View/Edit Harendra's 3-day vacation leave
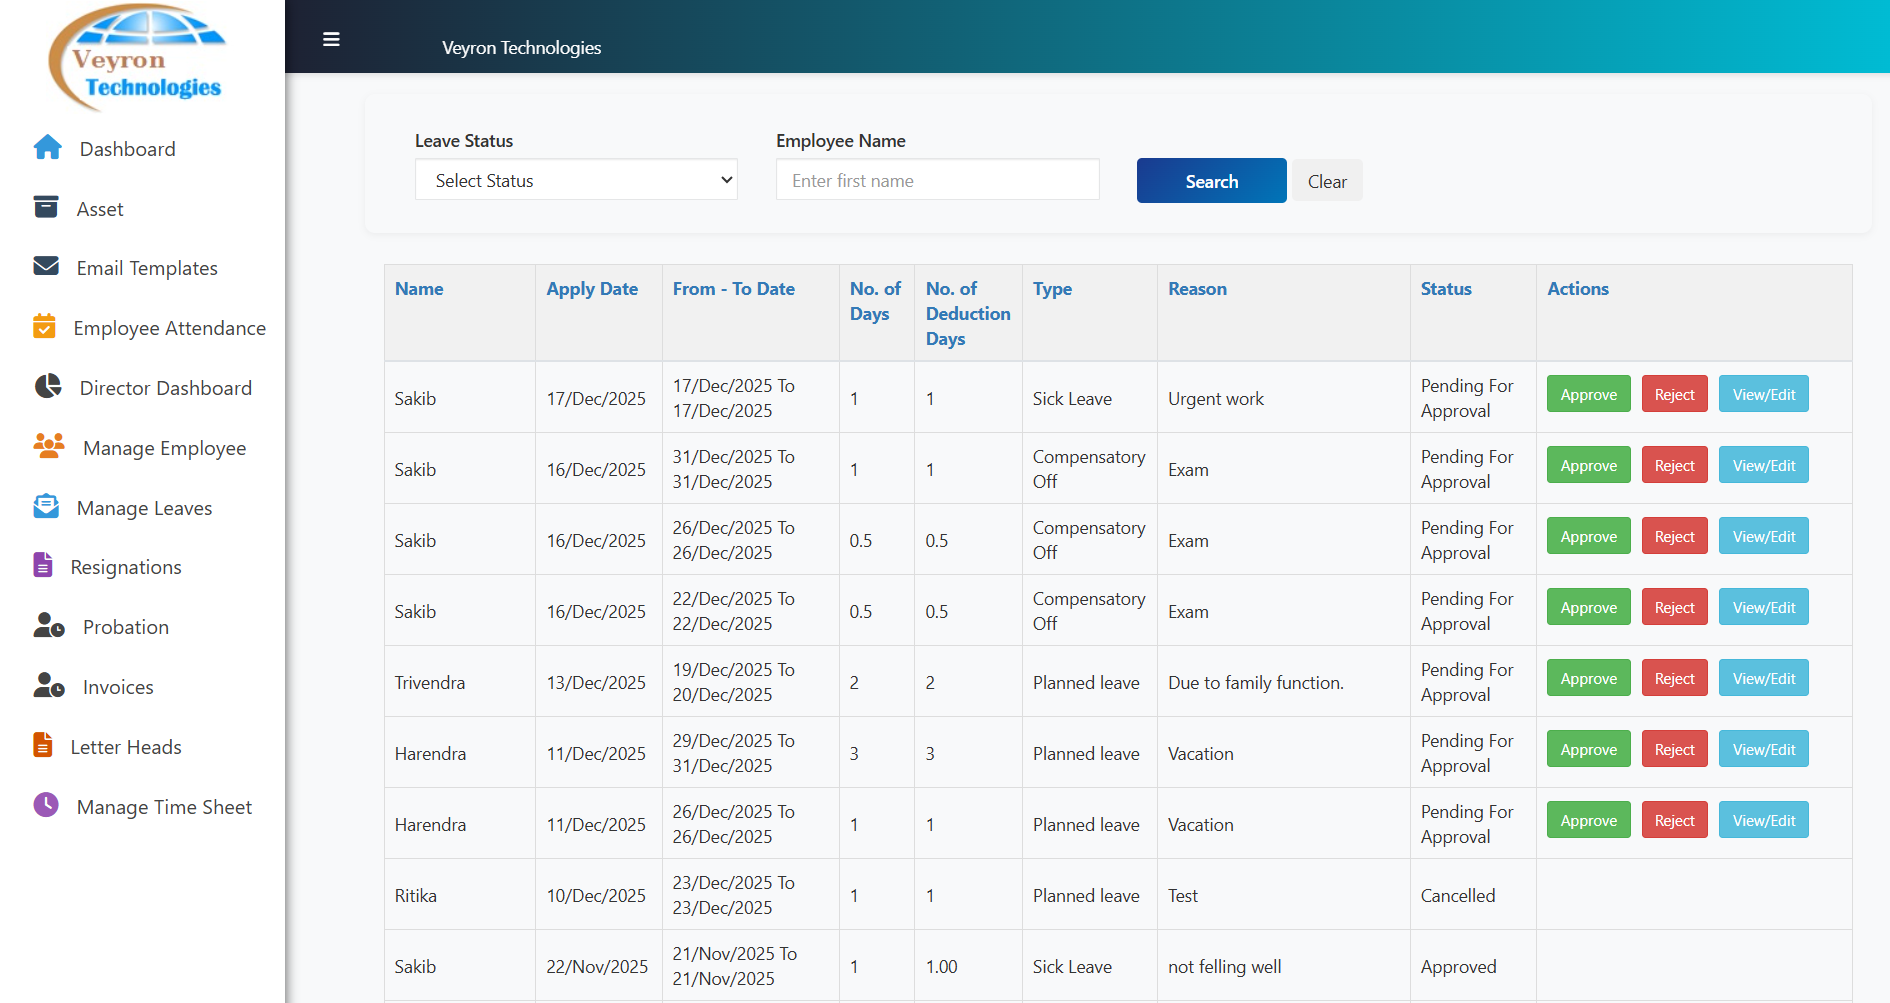Viewport: 1890px width, 1003px height. 1763,749
